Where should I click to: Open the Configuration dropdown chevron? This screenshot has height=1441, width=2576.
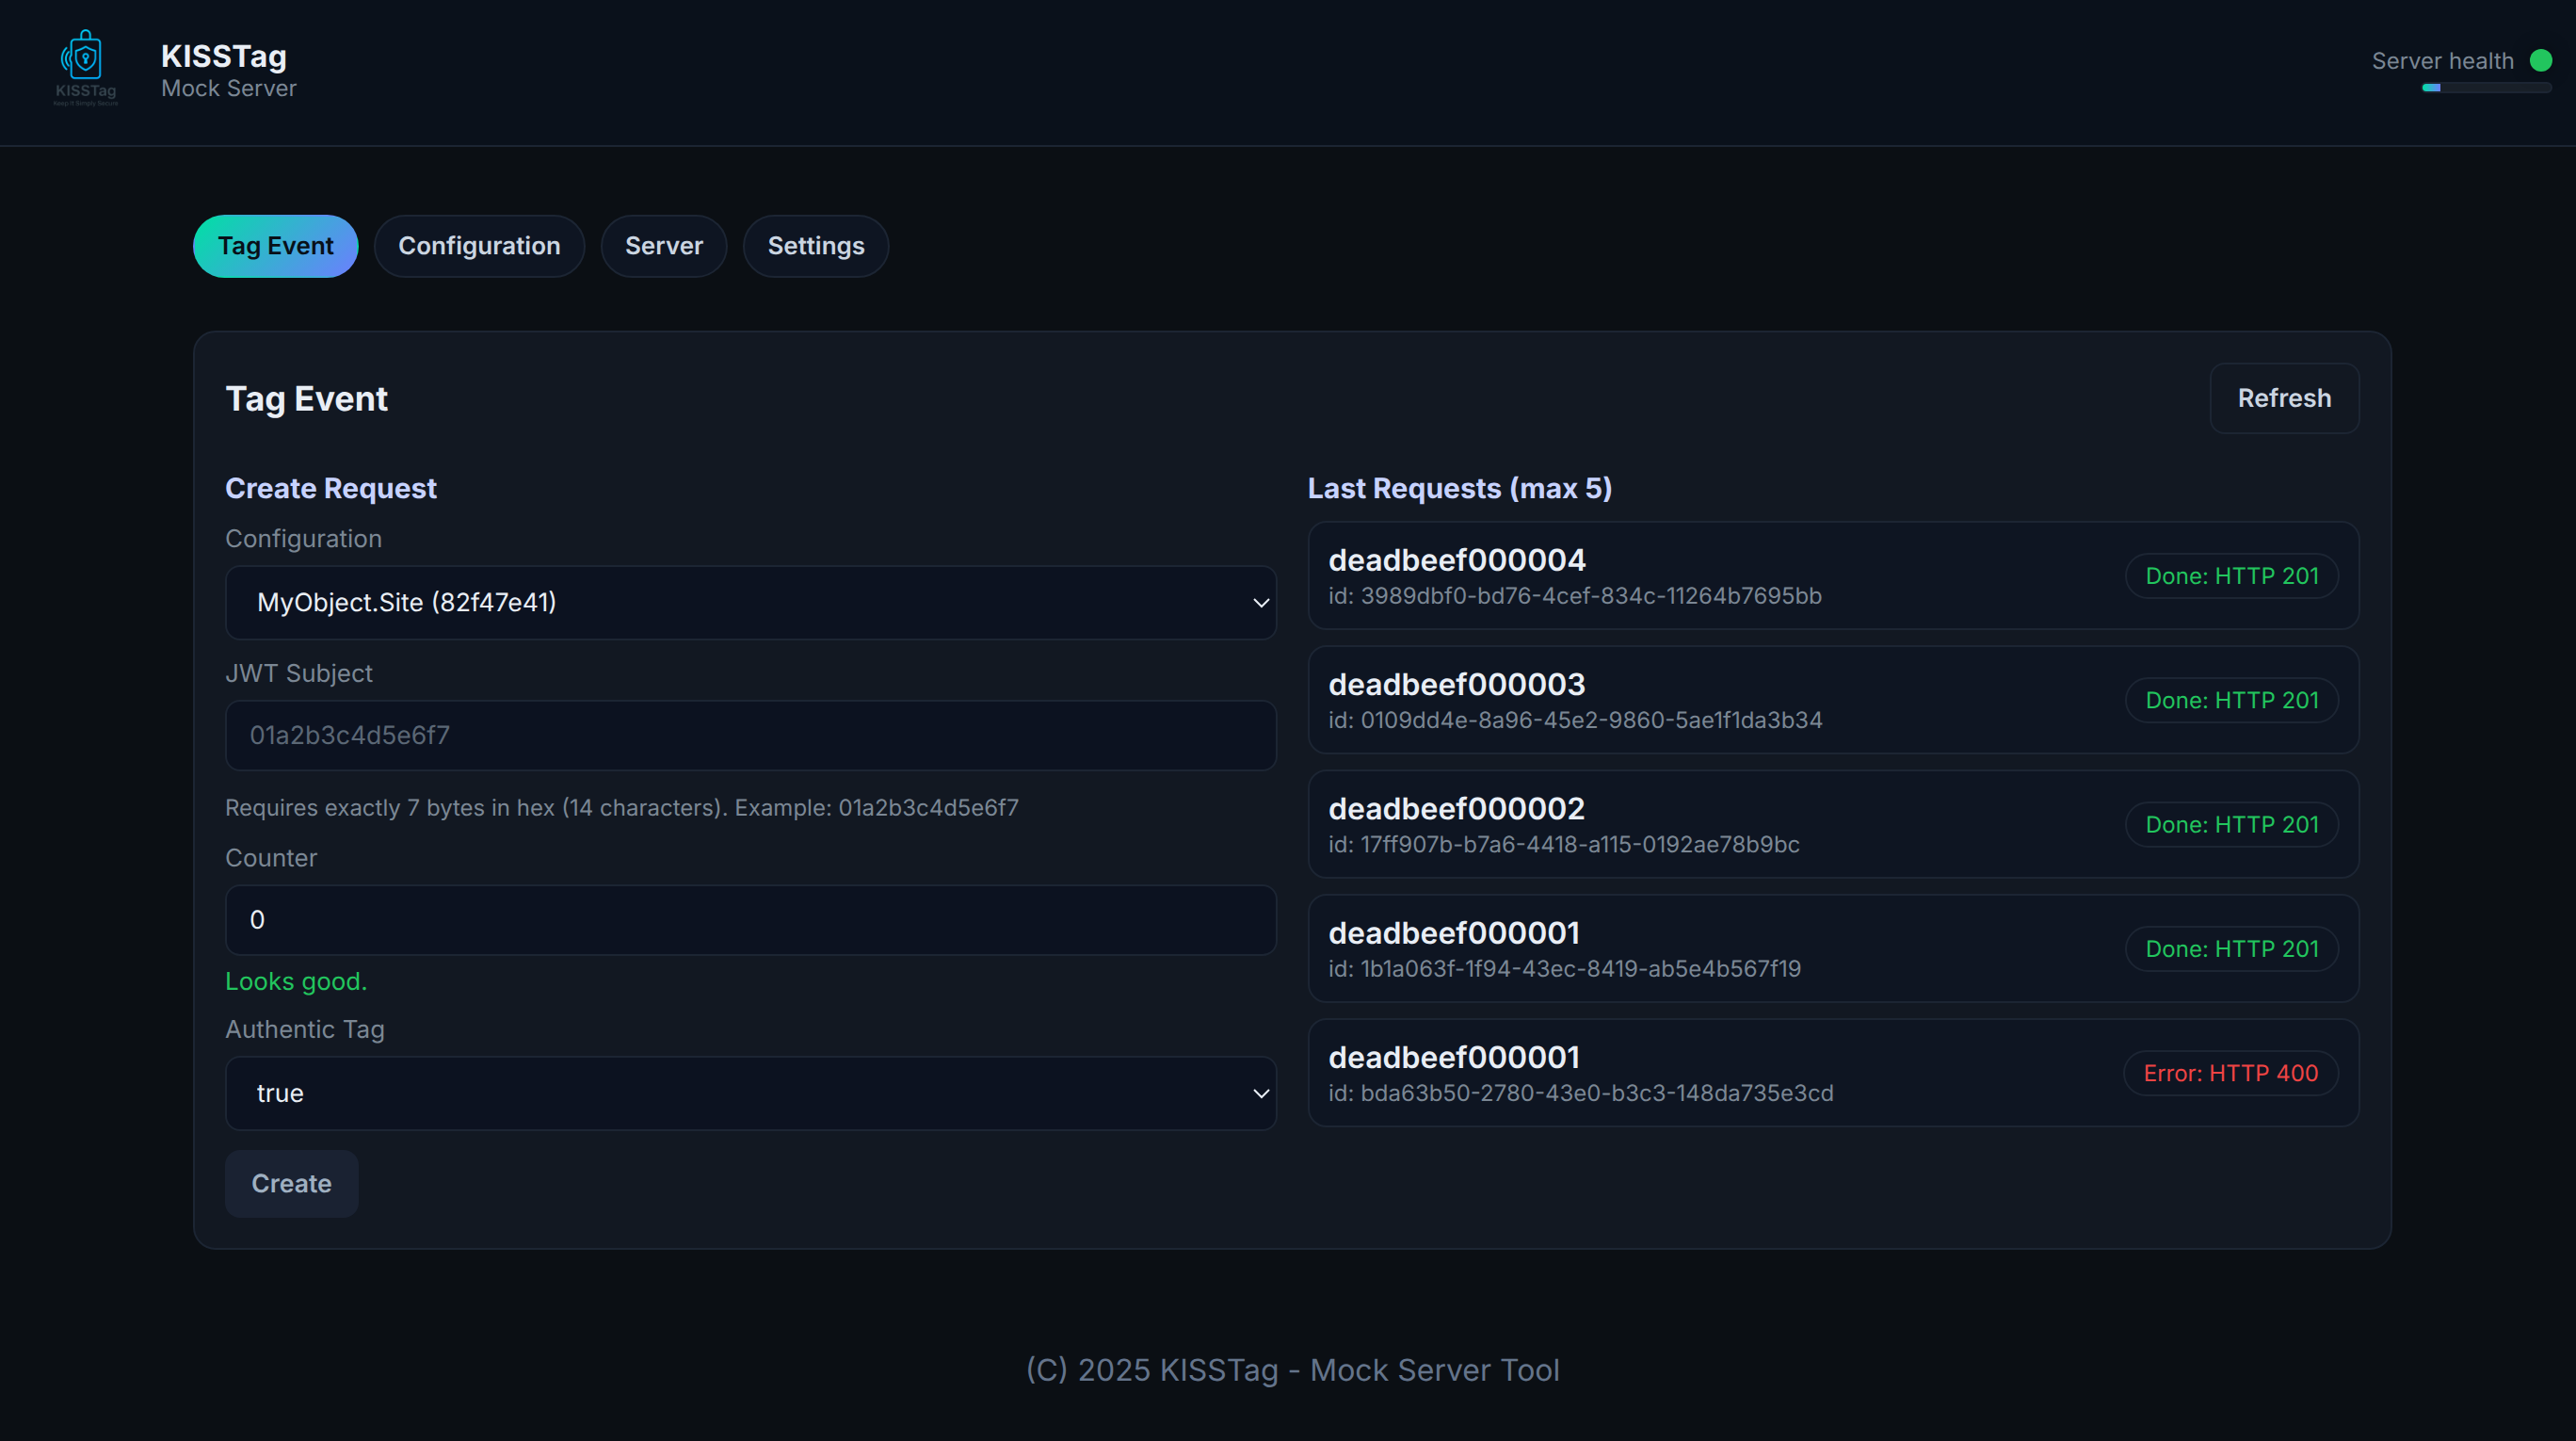coord(1260,603)
